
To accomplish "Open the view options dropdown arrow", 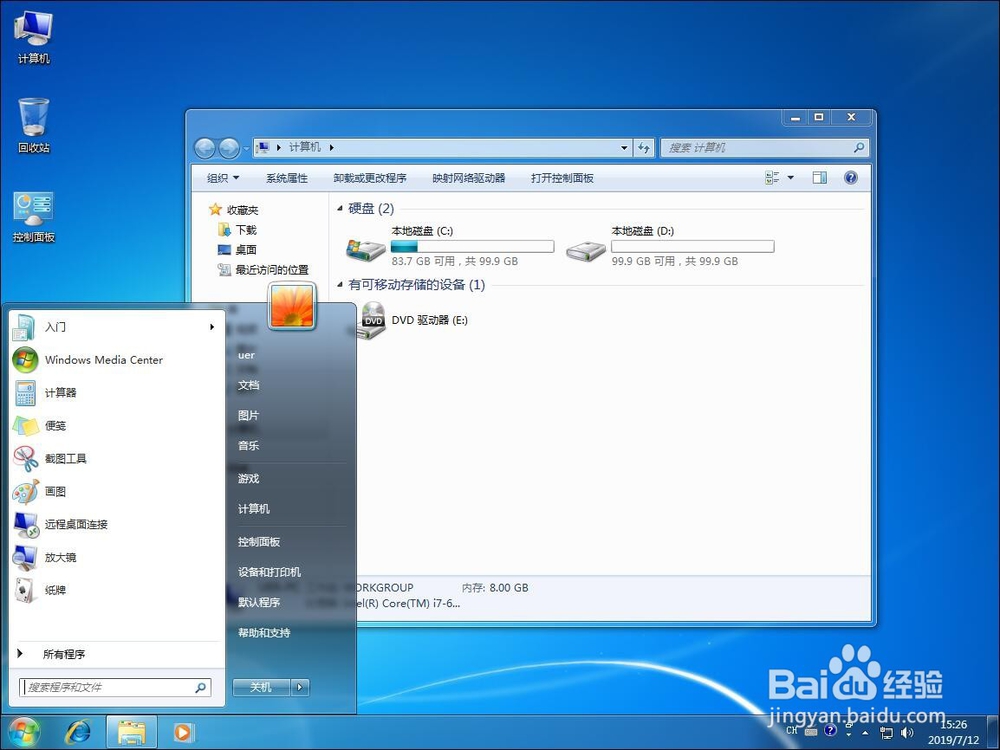I will click(791, 178).
